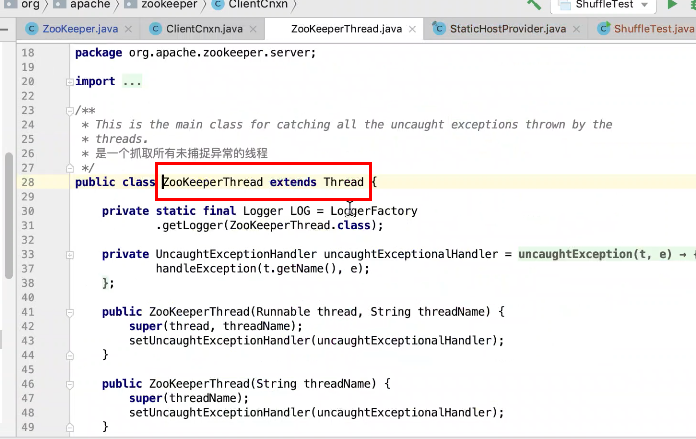
Task: Switch to the ClientCnxn.java tab
Action: click(204, 29)
